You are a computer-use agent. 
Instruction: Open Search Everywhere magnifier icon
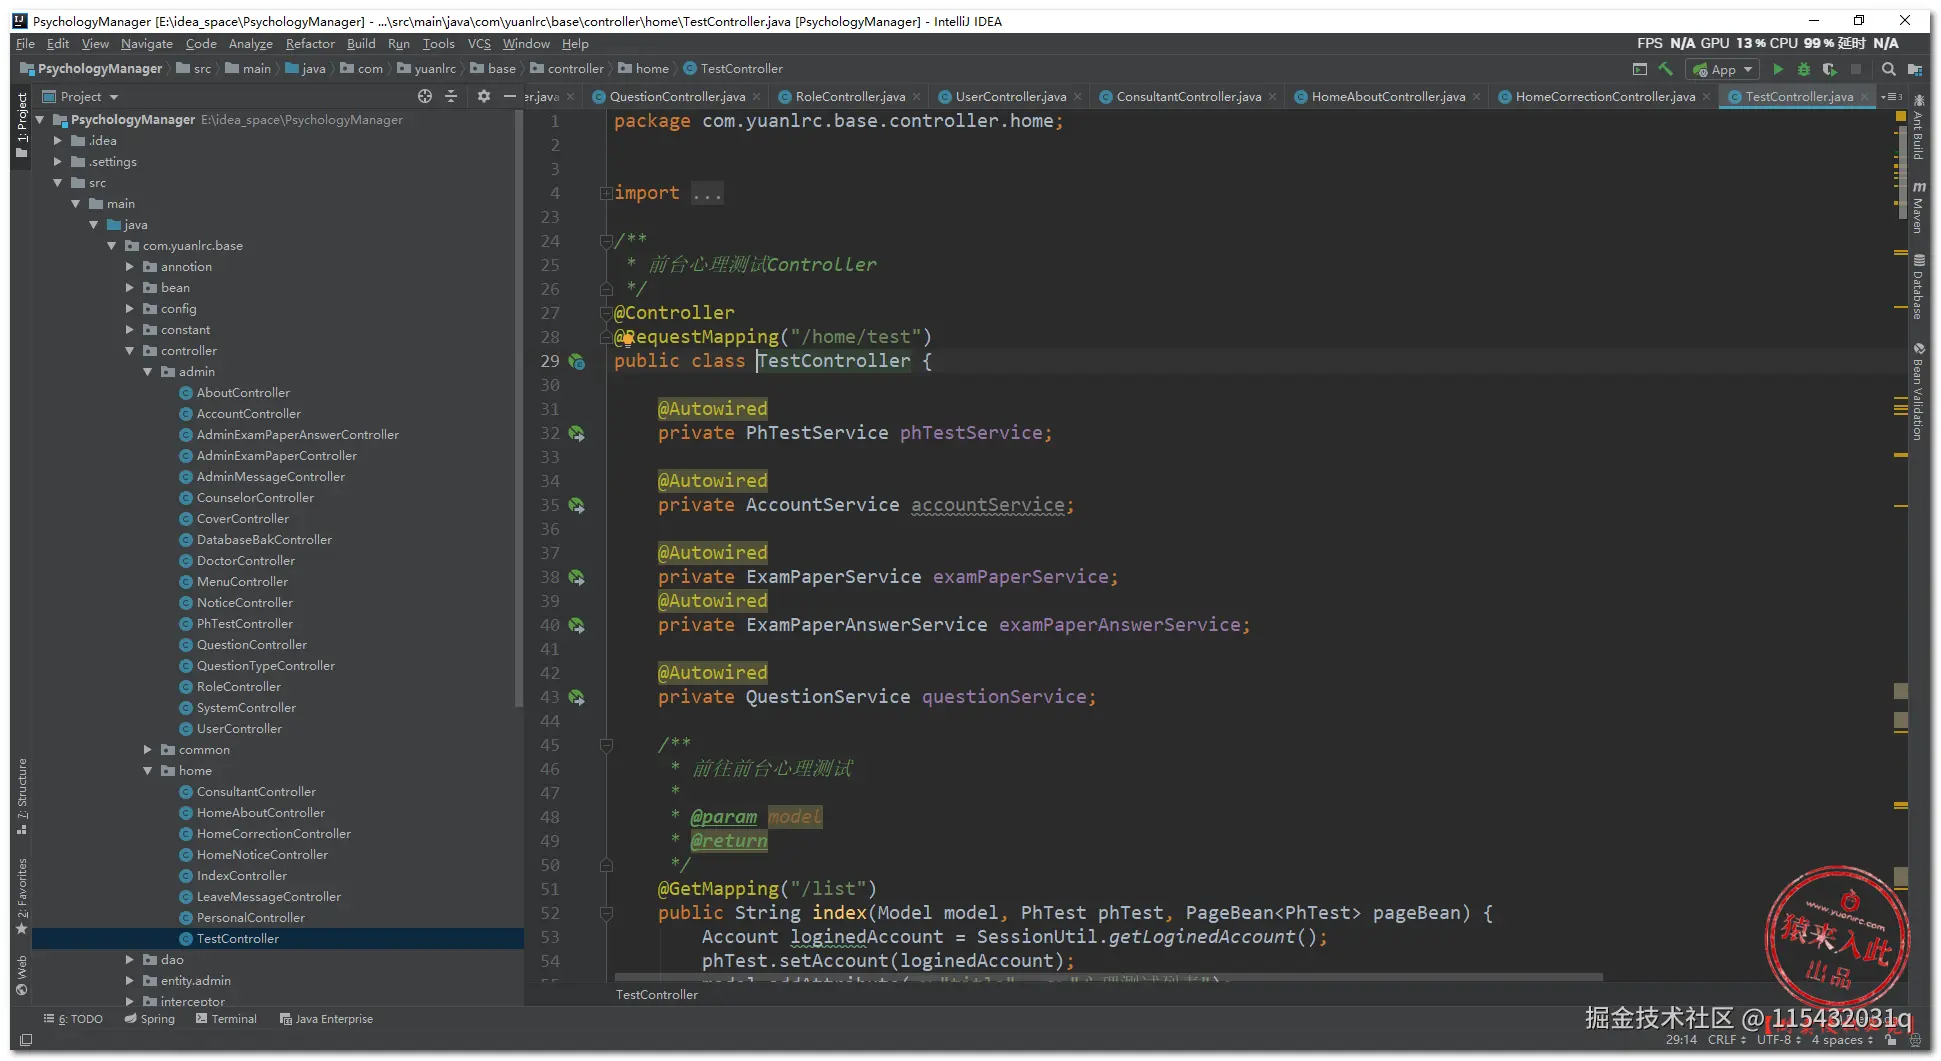[1888, 69]
